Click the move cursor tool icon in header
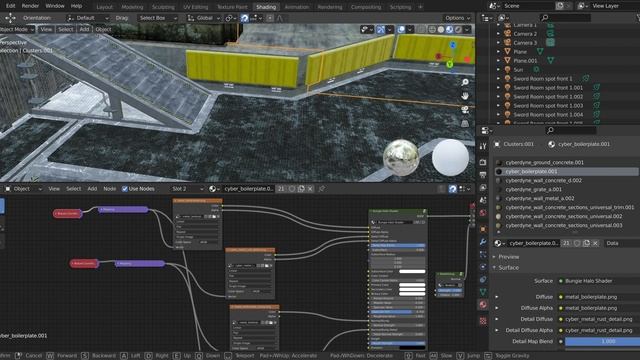640x360 pixels. click(x=10, y=18)
